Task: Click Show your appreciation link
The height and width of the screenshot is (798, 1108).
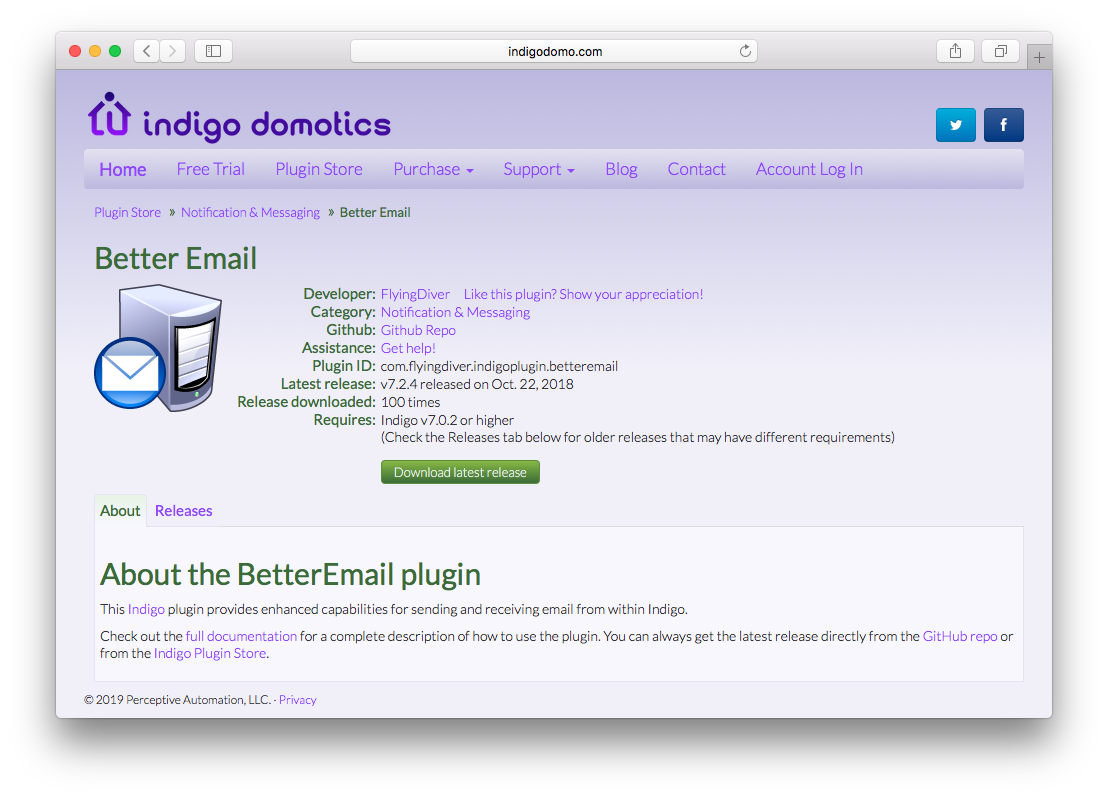Action: tap(583, 294)
